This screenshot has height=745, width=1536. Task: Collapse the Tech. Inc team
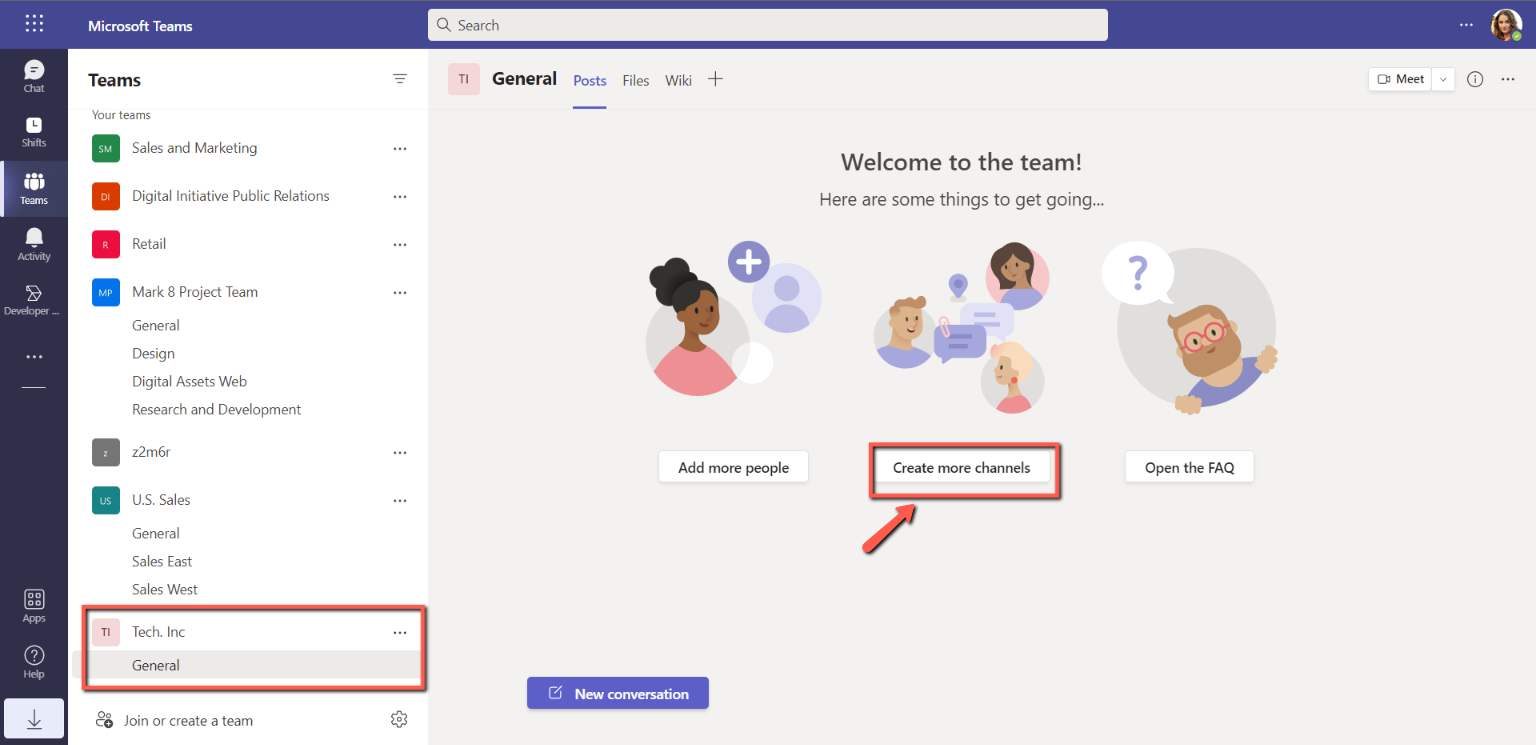(x=158, y=632)
